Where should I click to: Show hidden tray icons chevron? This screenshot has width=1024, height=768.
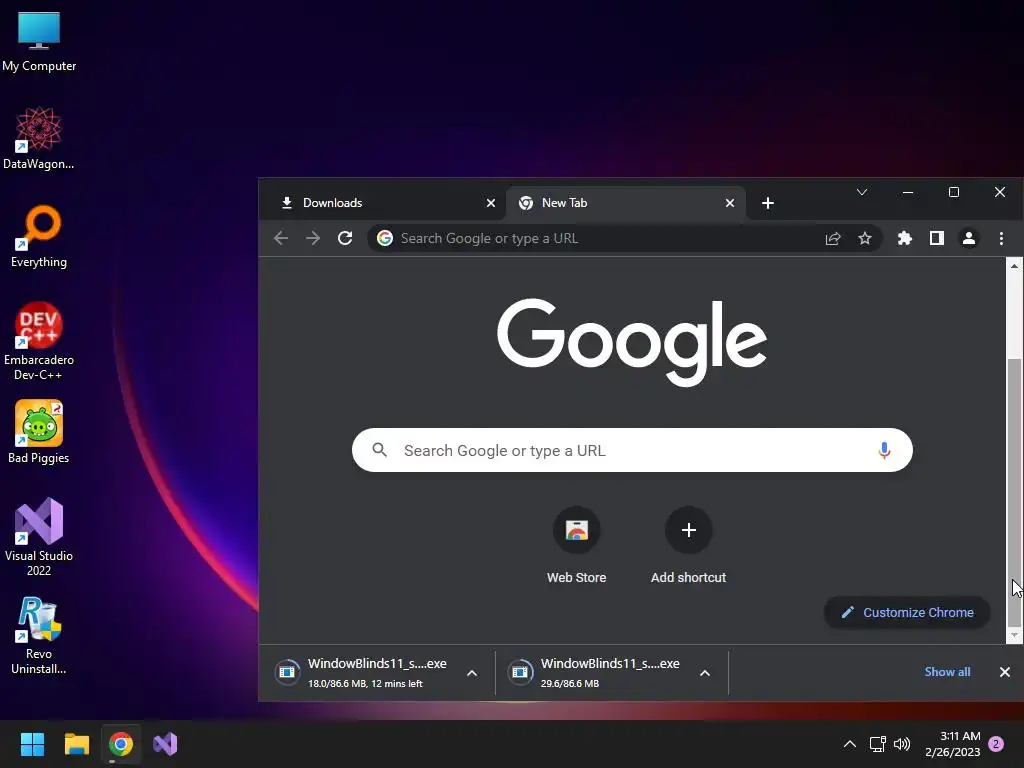[850, 744]
